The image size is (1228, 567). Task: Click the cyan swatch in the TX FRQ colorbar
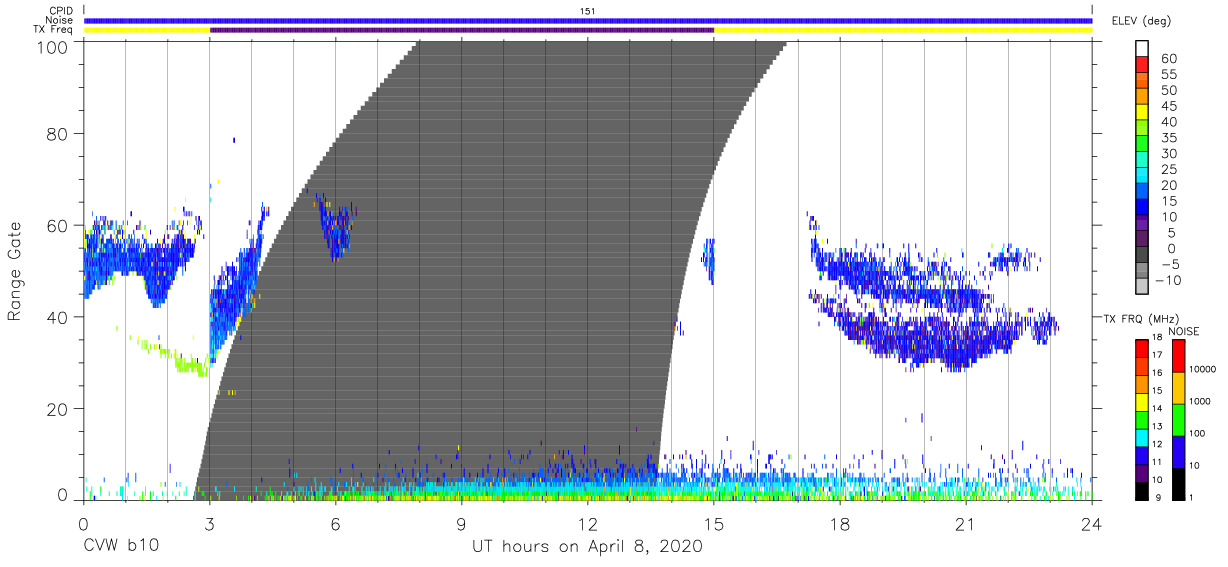(1141, 437)
